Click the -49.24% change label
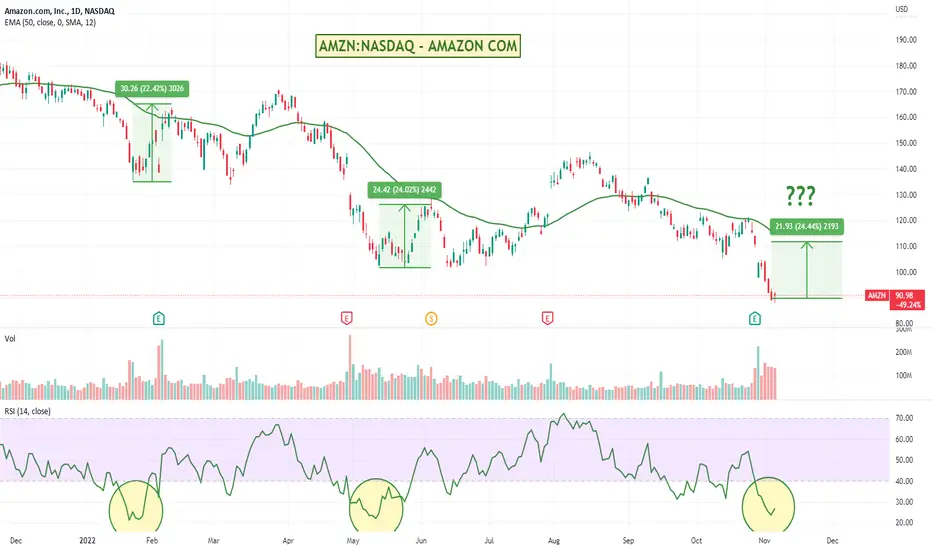932x550 pixels. point(908,305)
